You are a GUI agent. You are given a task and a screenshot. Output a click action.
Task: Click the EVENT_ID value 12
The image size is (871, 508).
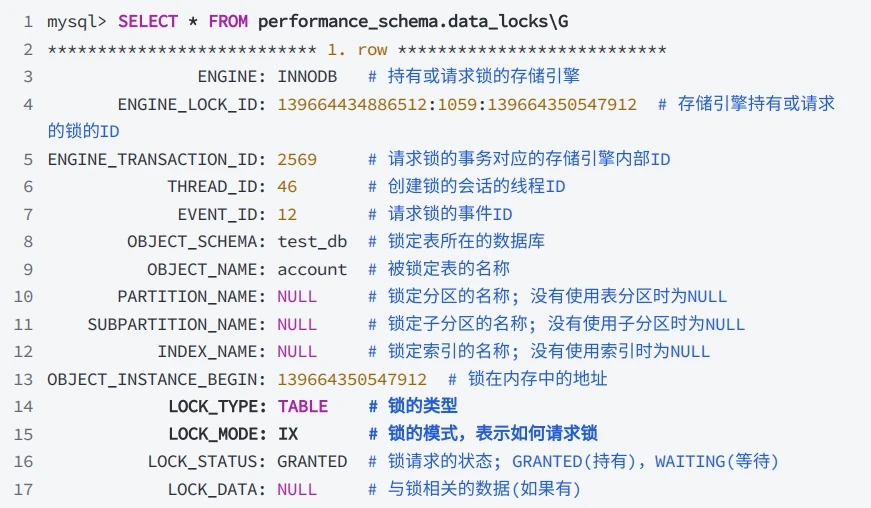click(287, 214)
